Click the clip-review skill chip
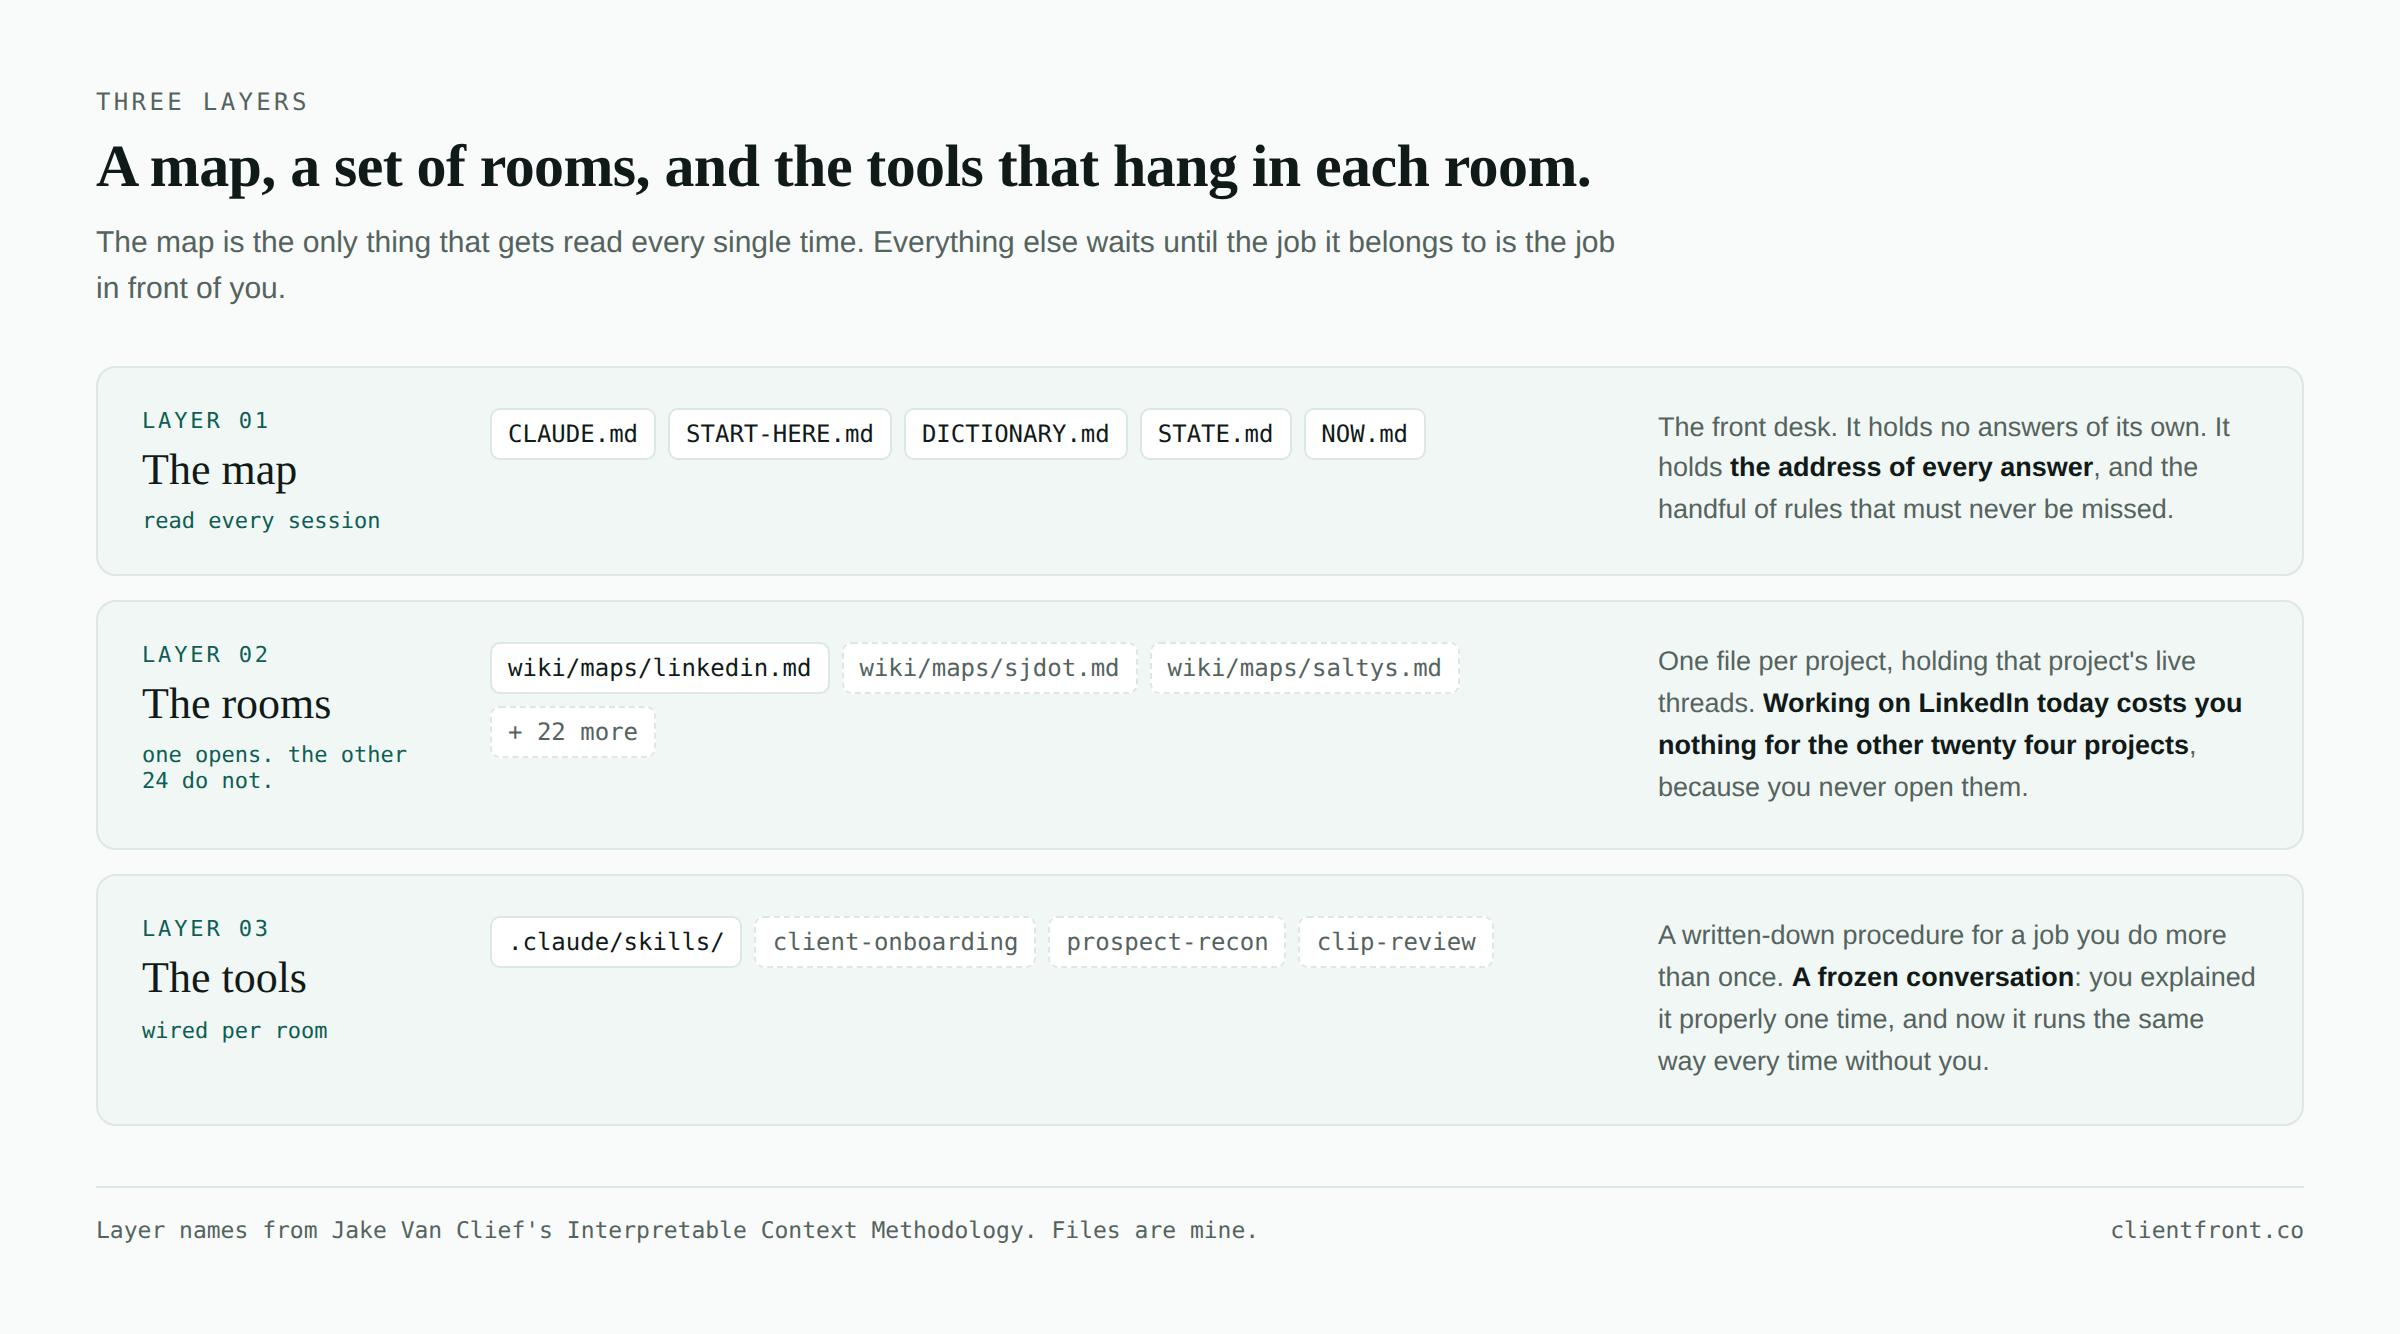This screenshot has width=2400, height=1334. click(x=1396, y=942)
